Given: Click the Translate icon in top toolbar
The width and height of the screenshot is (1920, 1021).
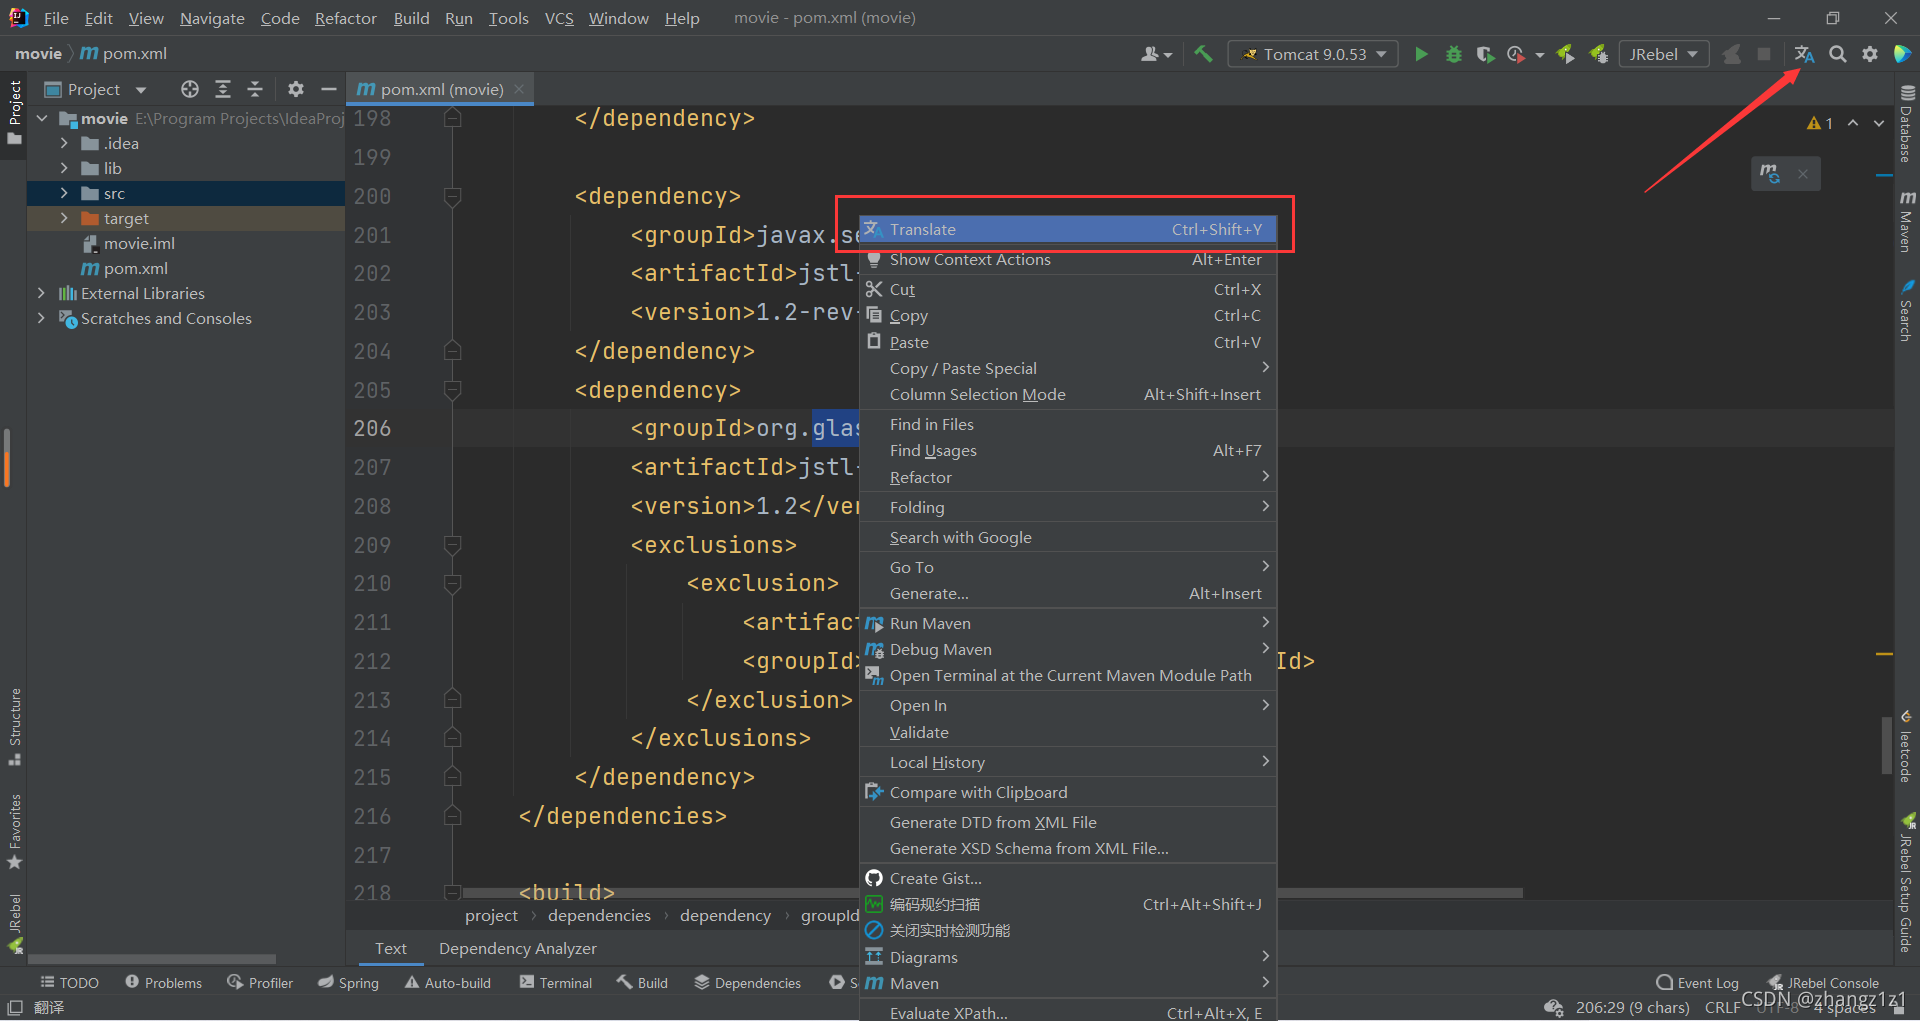Looking at the screenshot, I should (1804, 54).
